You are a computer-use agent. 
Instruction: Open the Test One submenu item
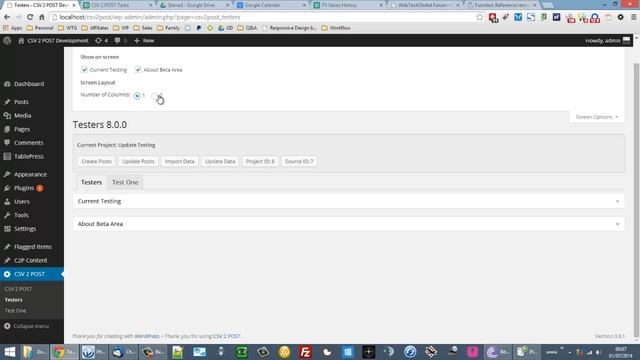16,311
